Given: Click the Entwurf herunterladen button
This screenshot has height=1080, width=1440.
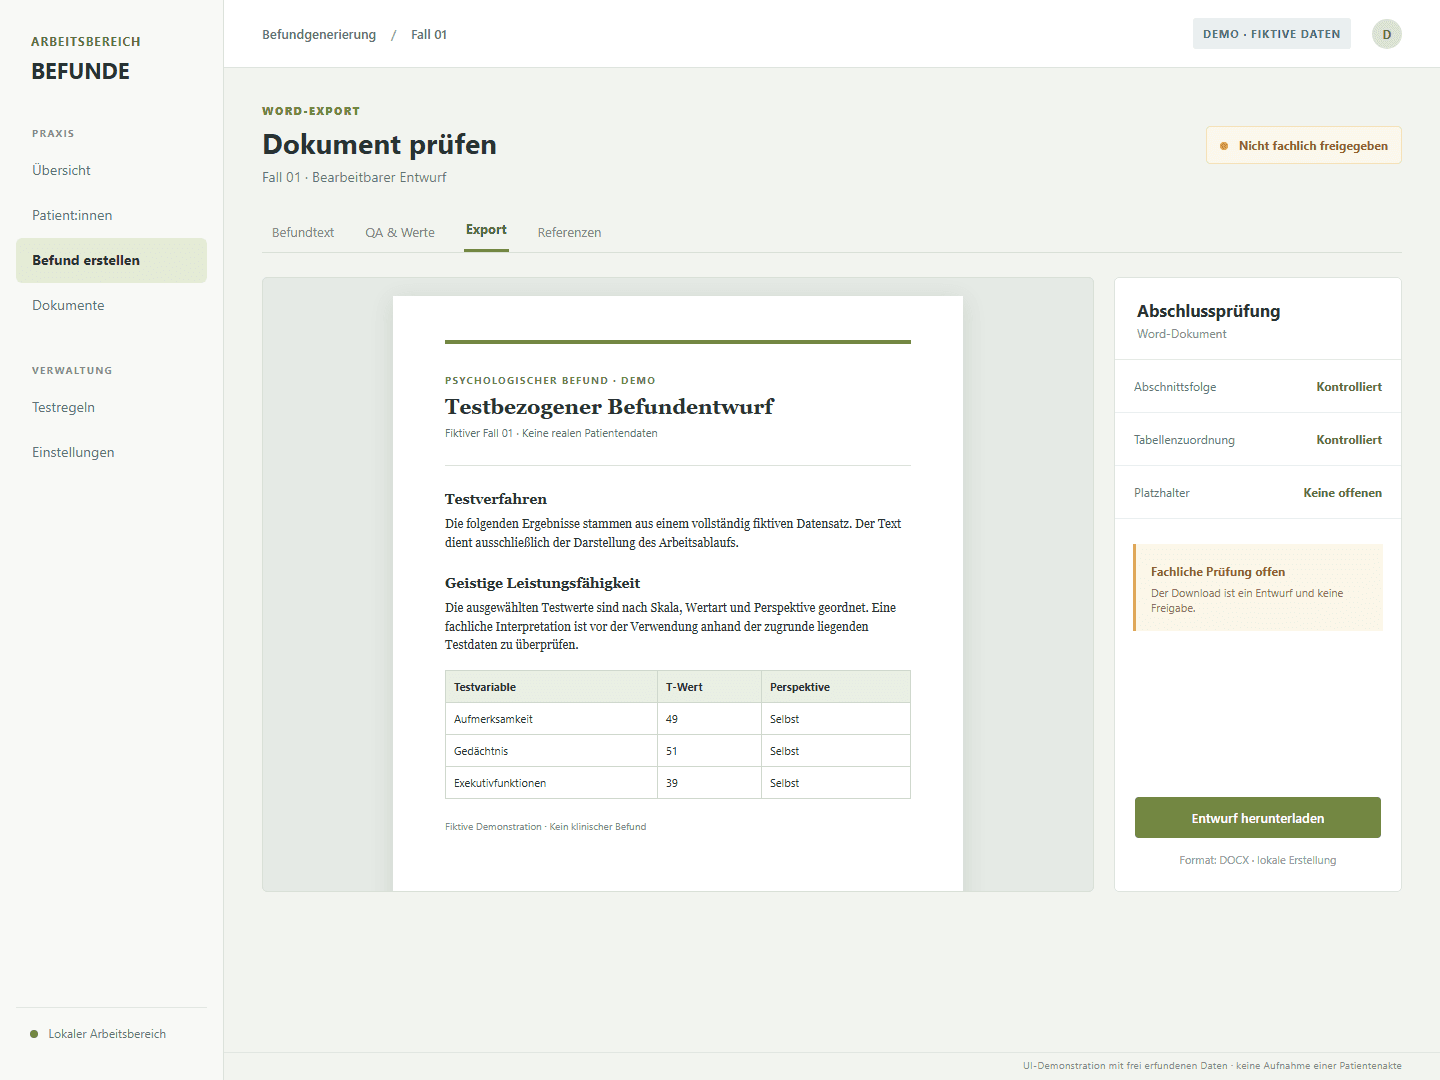Looking at the screenshot, I should pos(1257,818).
